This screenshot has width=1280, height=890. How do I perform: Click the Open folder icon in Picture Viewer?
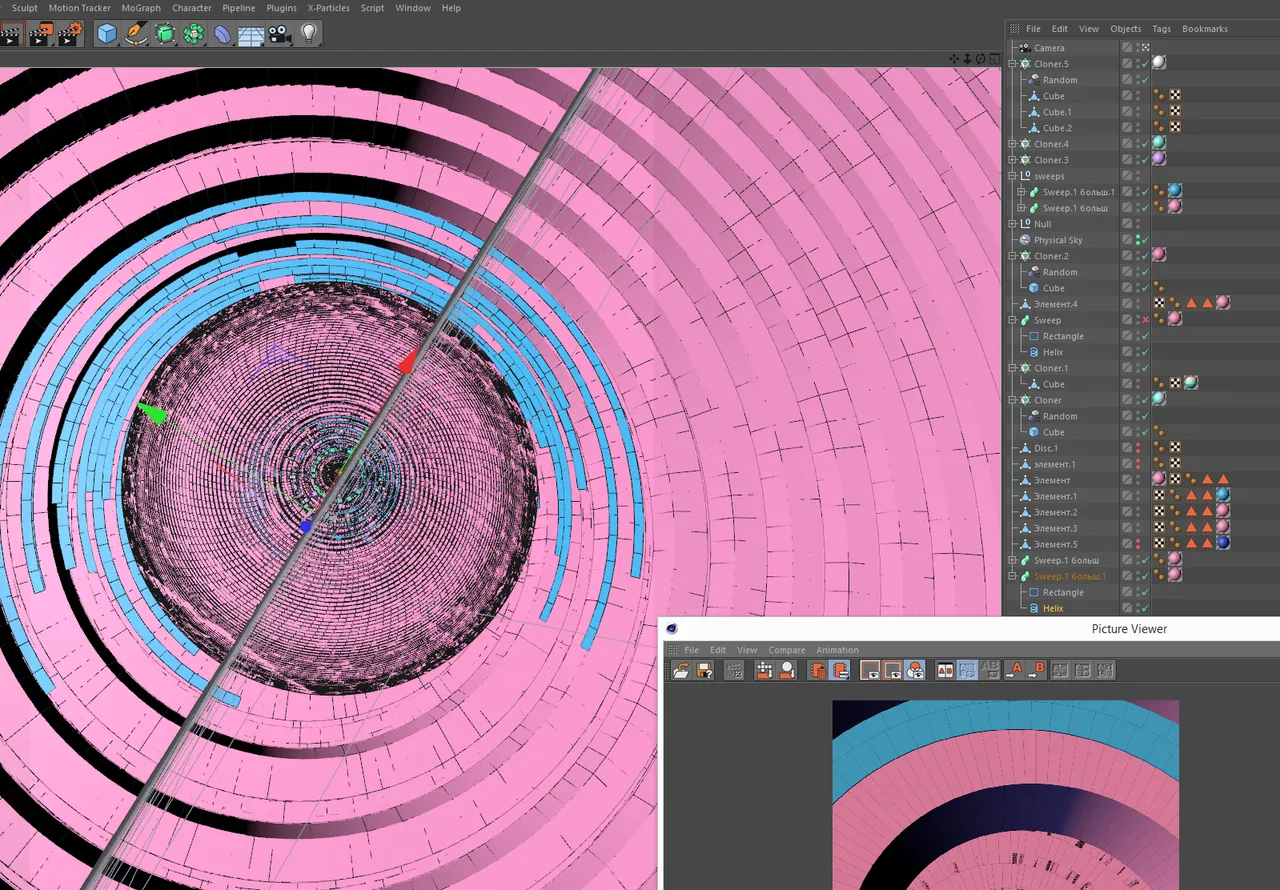[x=681, y=671]
